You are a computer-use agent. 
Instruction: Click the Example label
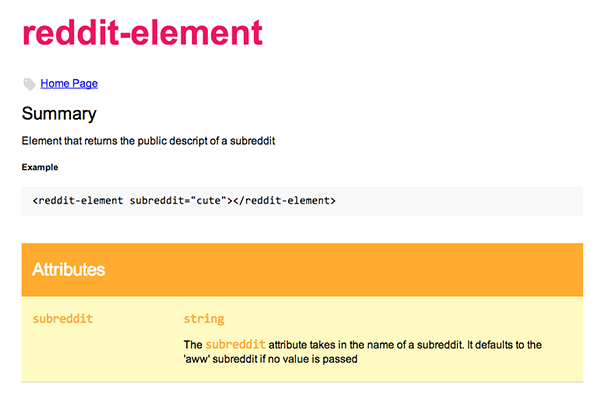click(40, 167)
